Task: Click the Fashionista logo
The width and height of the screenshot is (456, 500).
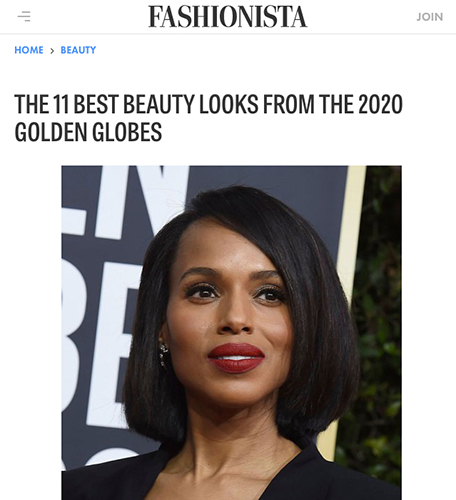Action: 228,17
